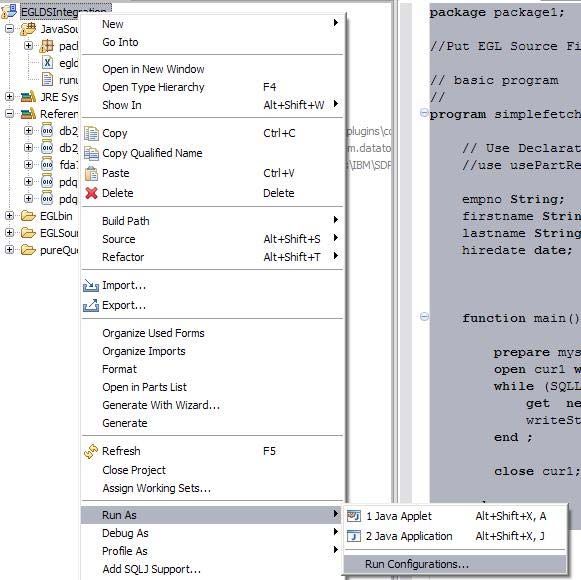Screen dimensions: 581x580
Task: Choose Generate With Wizard... menu entry
Action: [x=161, y=405]
